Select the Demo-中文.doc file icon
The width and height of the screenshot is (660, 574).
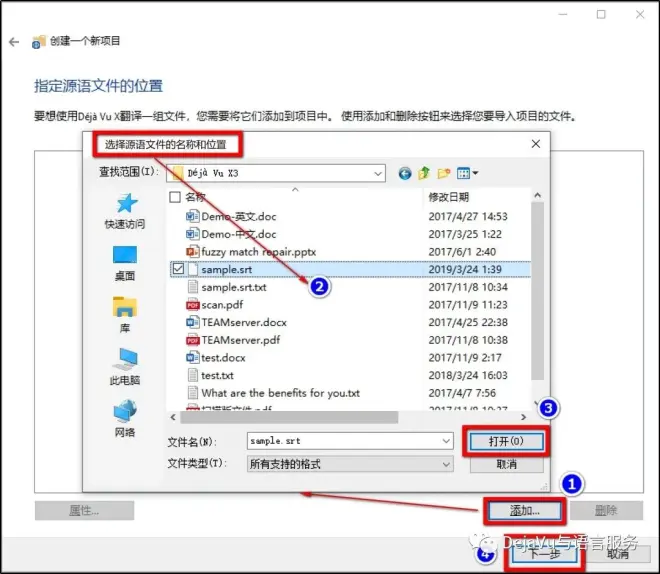(x=192, y=234)
